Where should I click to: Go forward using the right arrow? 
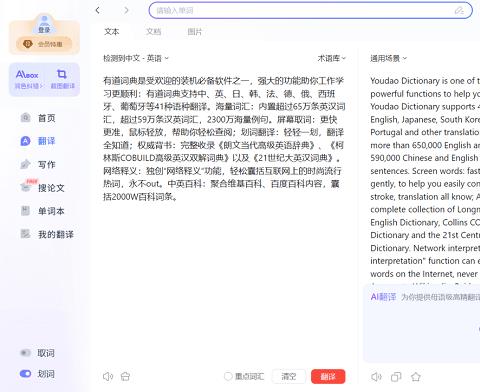tap(126, 10)
